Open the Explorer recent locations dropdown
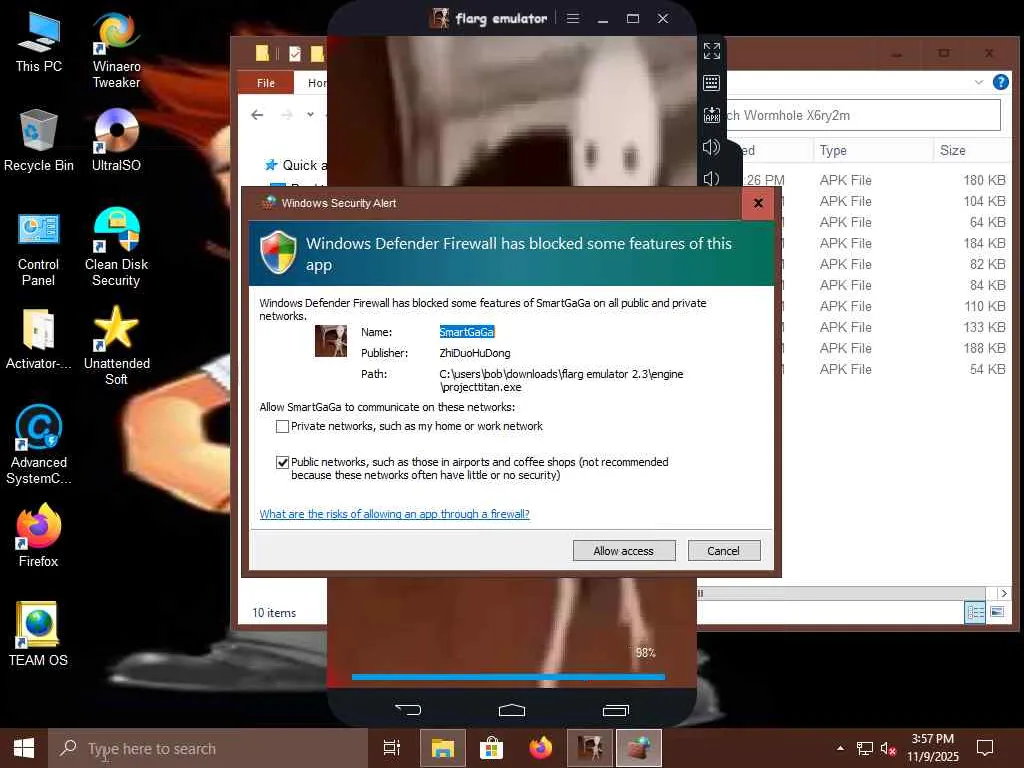This screenshot has height=768, width=1024. [x=310, y=114]
